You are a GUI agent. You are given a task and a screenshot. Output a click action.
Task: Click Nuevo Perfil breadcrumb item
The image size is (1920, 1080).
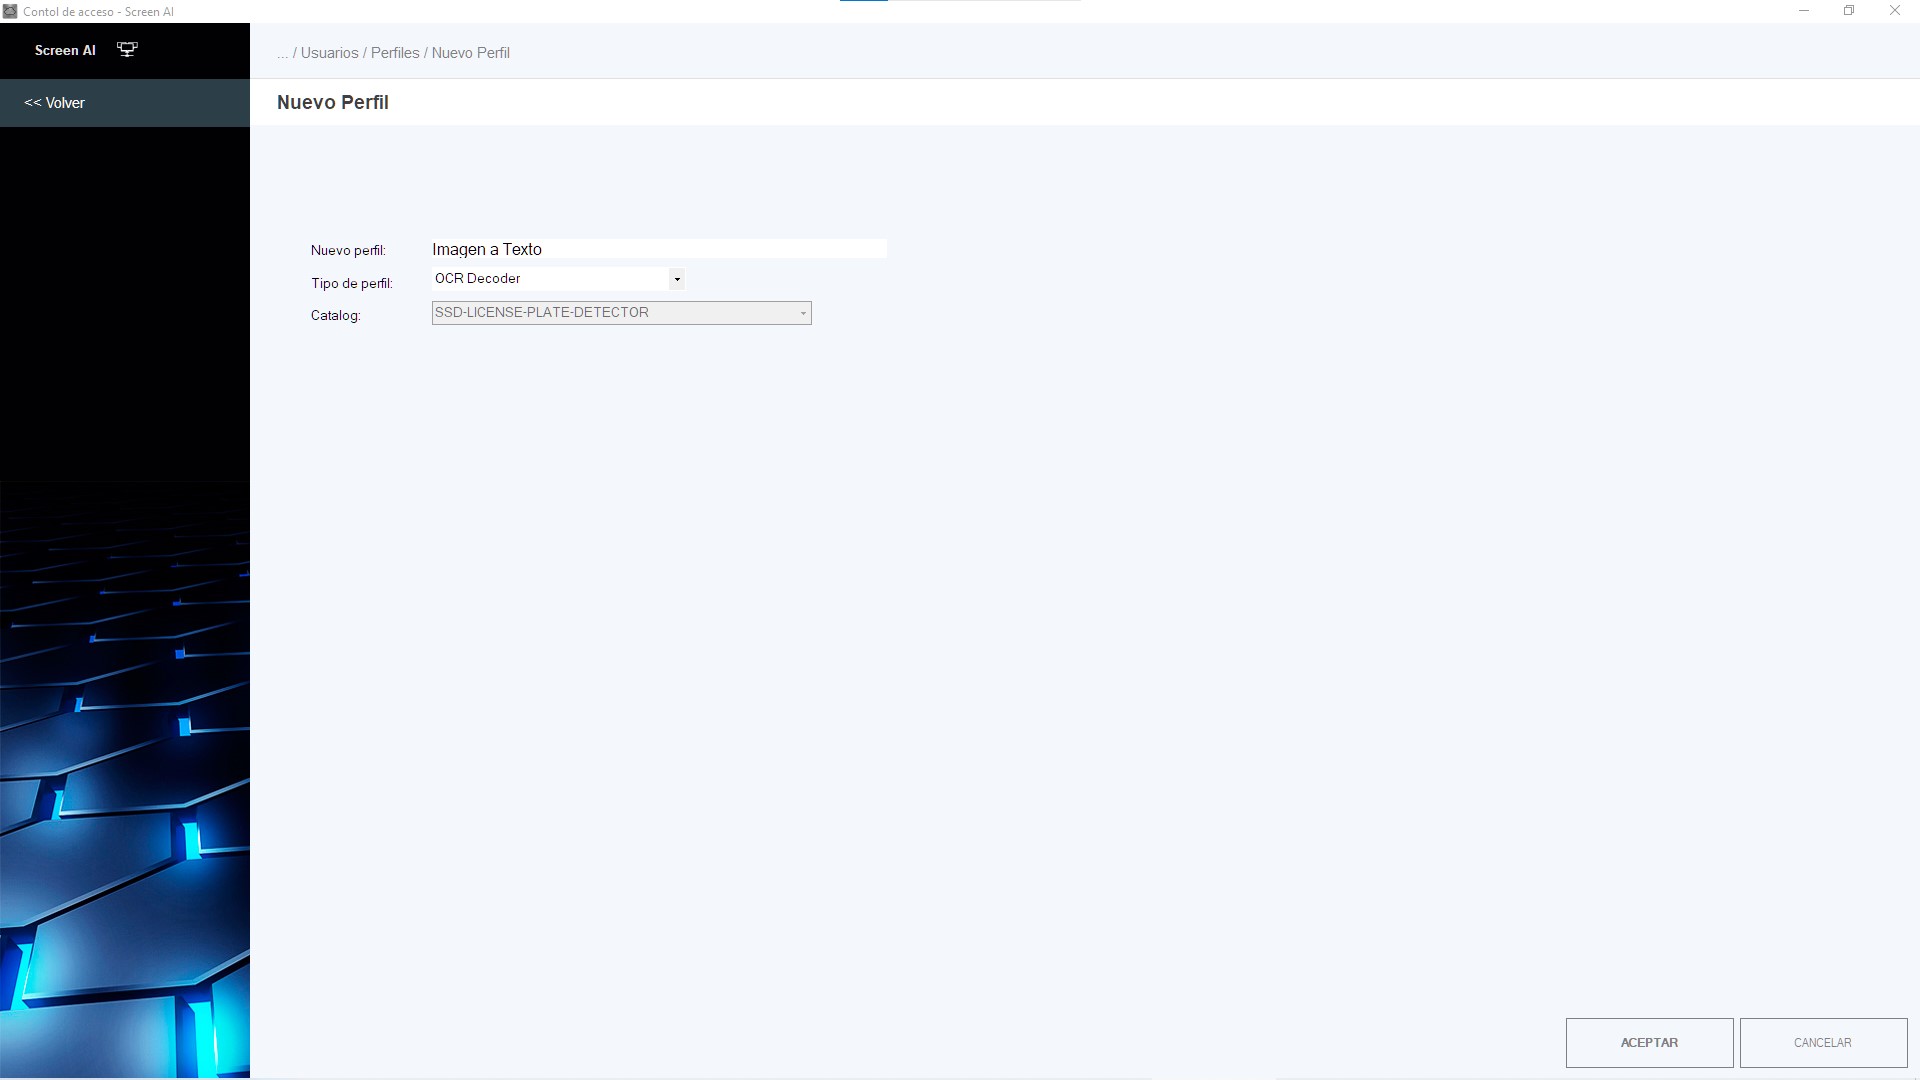pos(471,53)
